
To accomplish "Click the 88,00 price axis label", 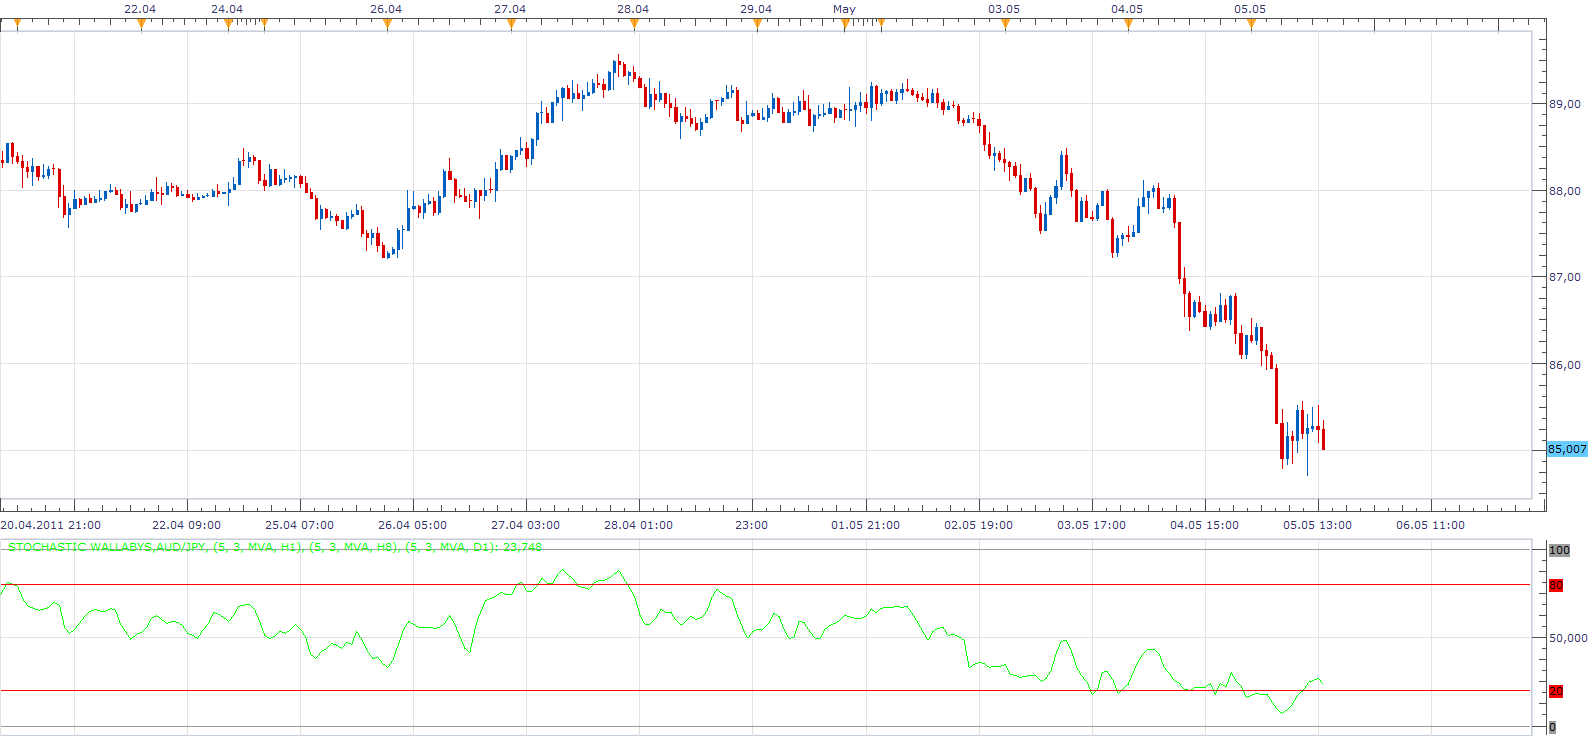I will click(x=1565, y=191).
